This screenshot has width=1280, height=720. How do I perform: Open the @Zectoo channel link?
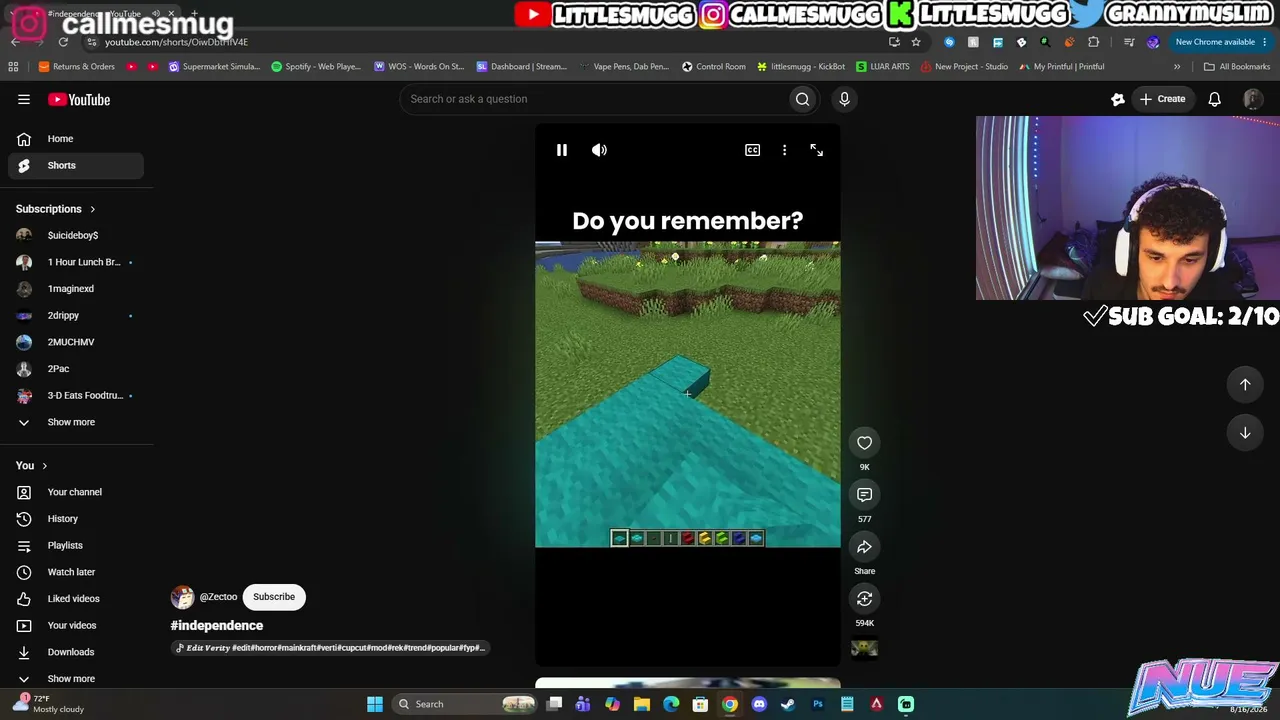click(x=218, y=597)
